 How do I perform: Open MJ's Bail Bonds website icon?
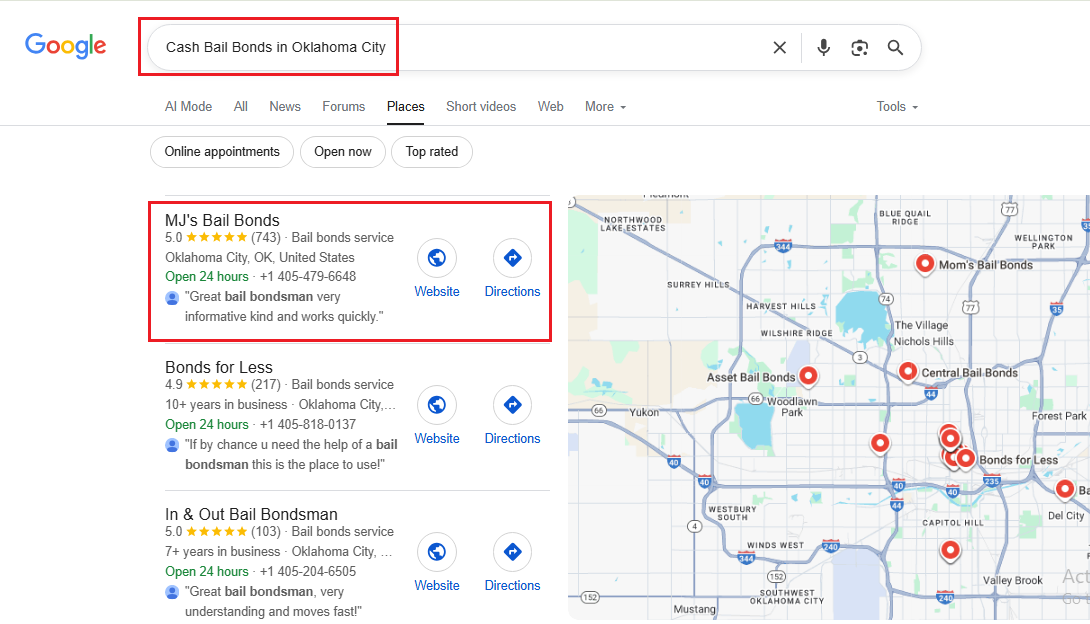436,258
